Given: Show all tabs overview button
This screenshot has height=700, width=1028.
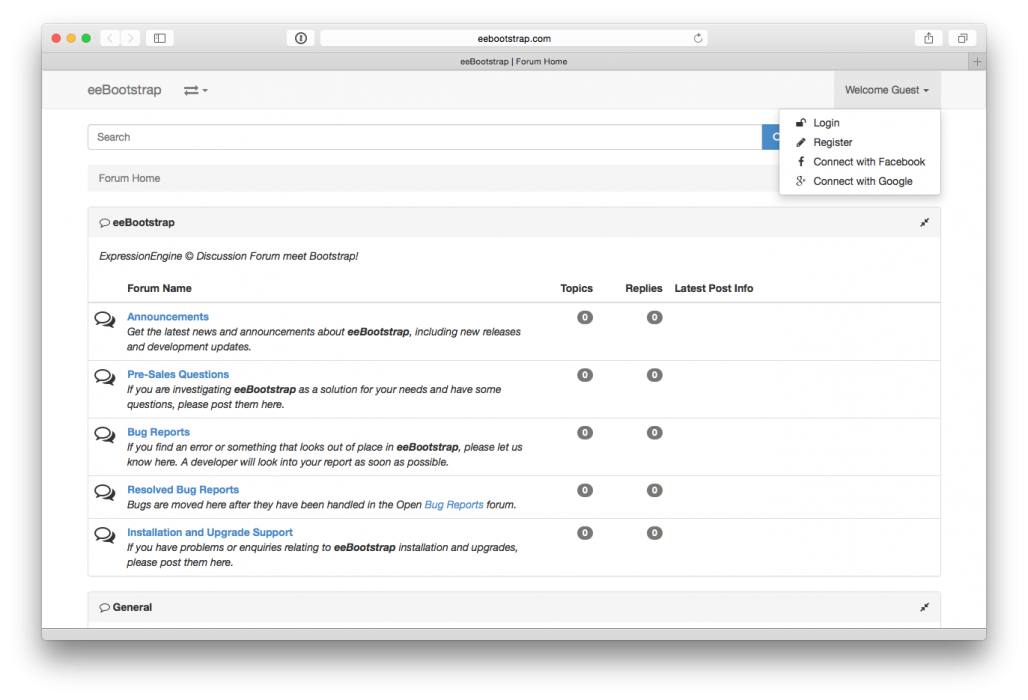Looking at the screenshot, I should [962, 38].
